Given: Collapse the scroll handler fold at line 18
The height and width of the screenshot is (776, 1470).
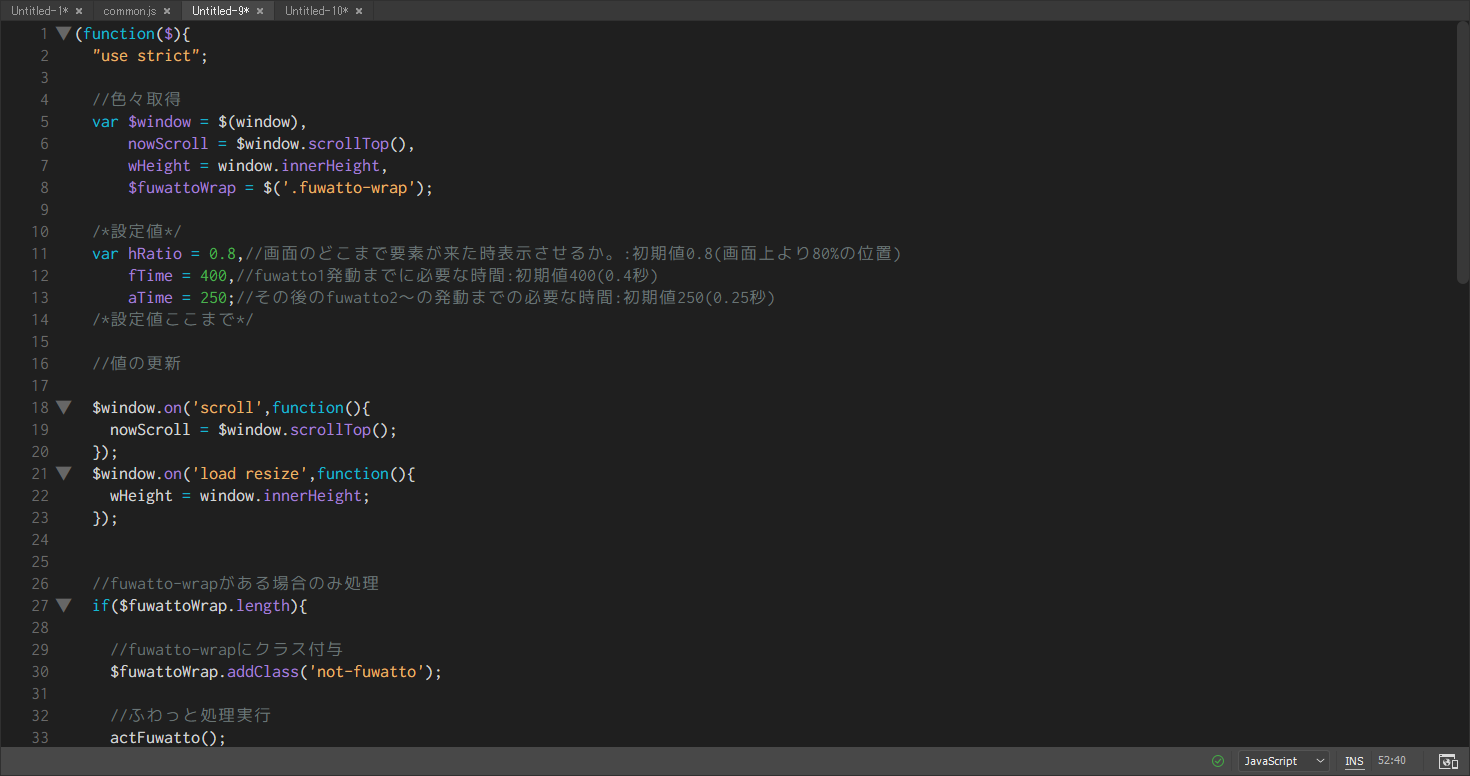Looking at the screenshot, I should tap(63, 407).
